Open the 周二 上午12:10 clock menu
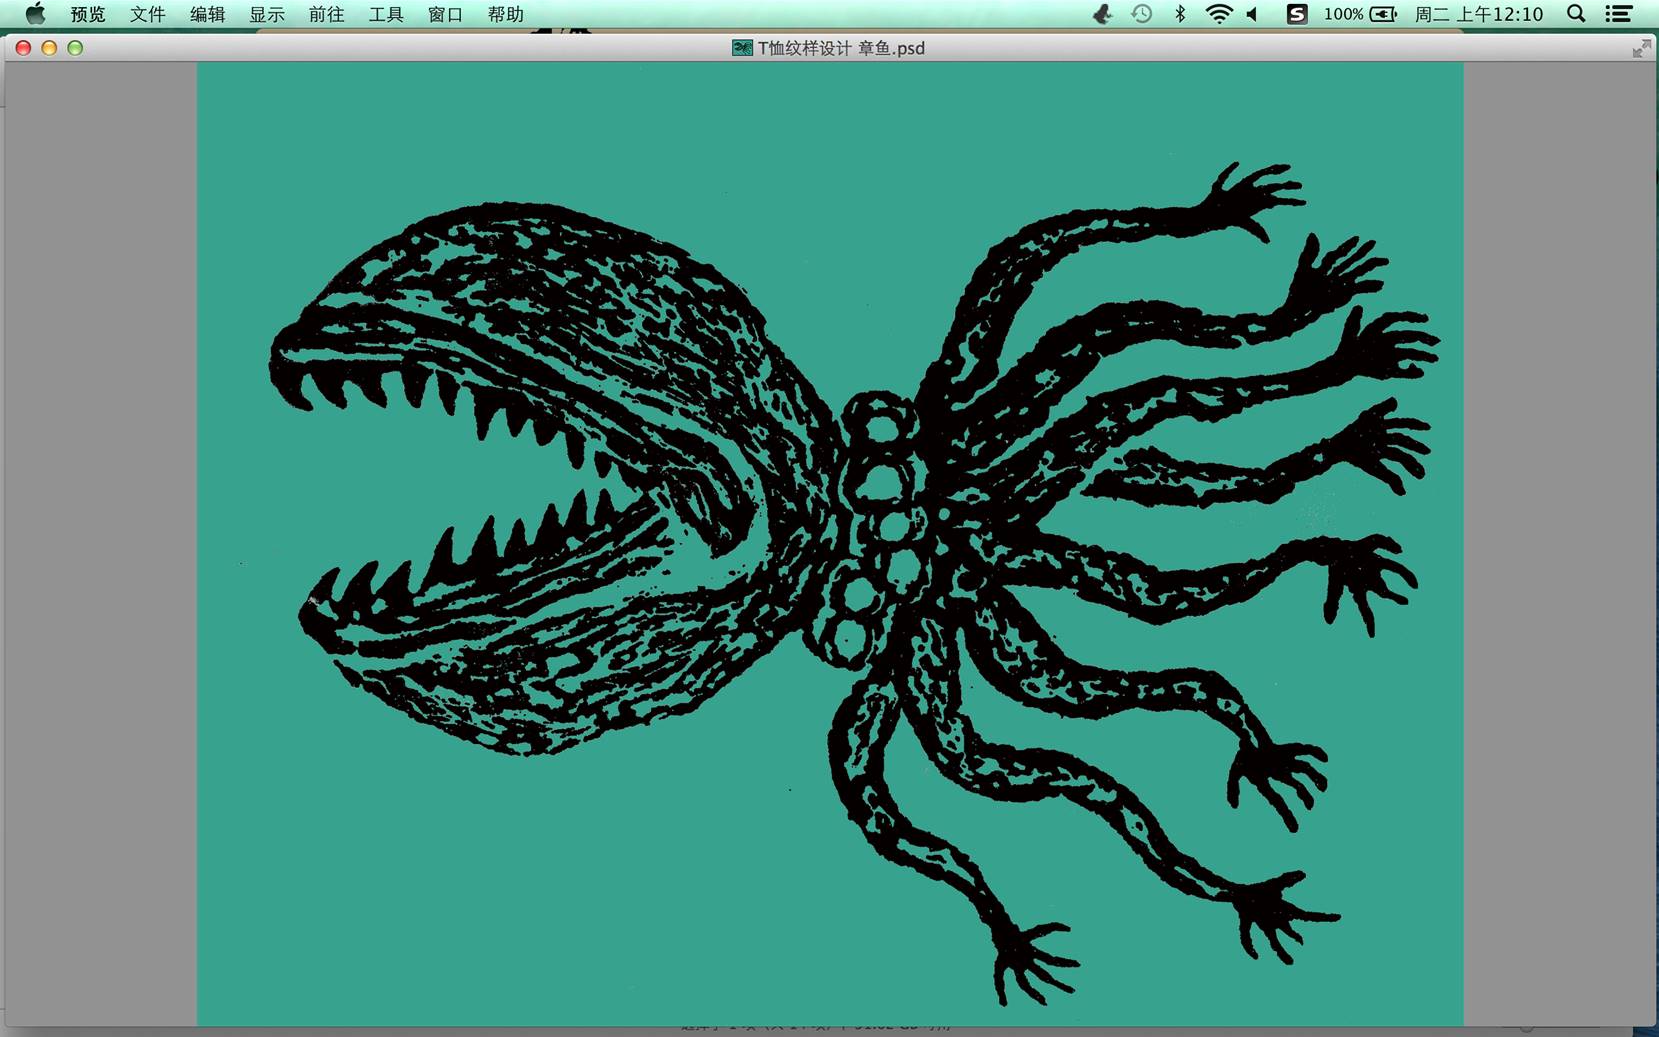The image size is (1659, 1037). pos(1478,14)
